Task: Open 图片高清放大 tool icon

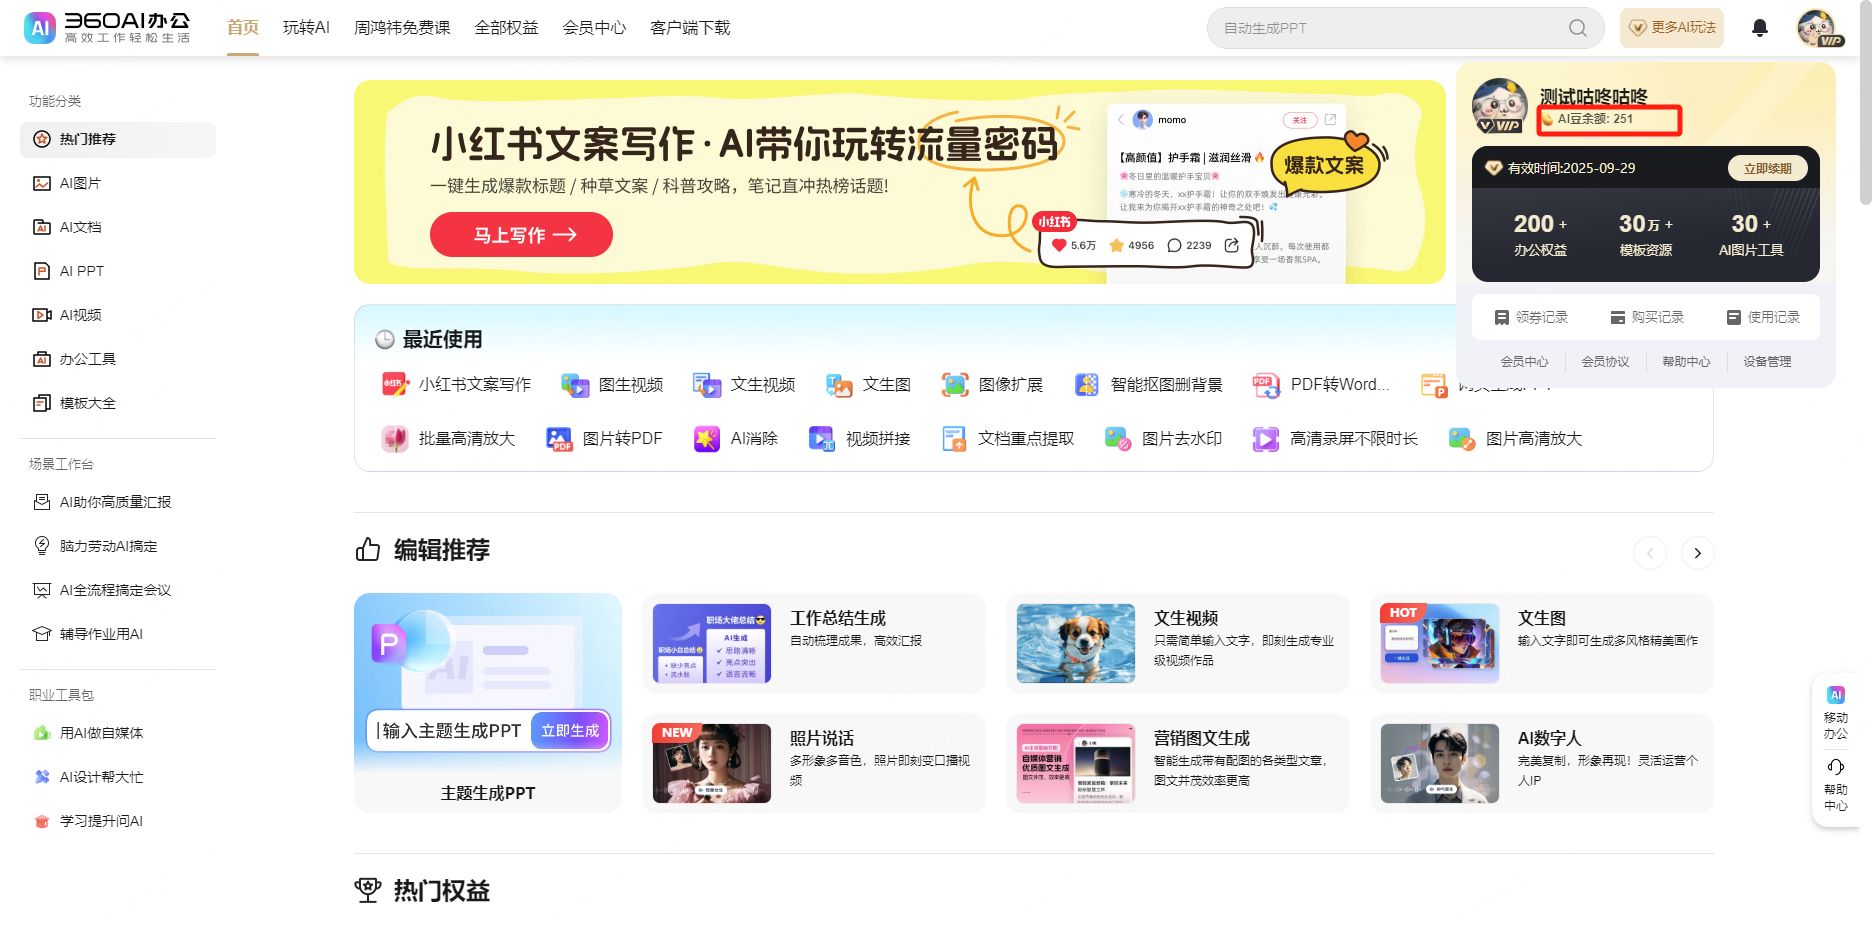Action: [1462, 438]
